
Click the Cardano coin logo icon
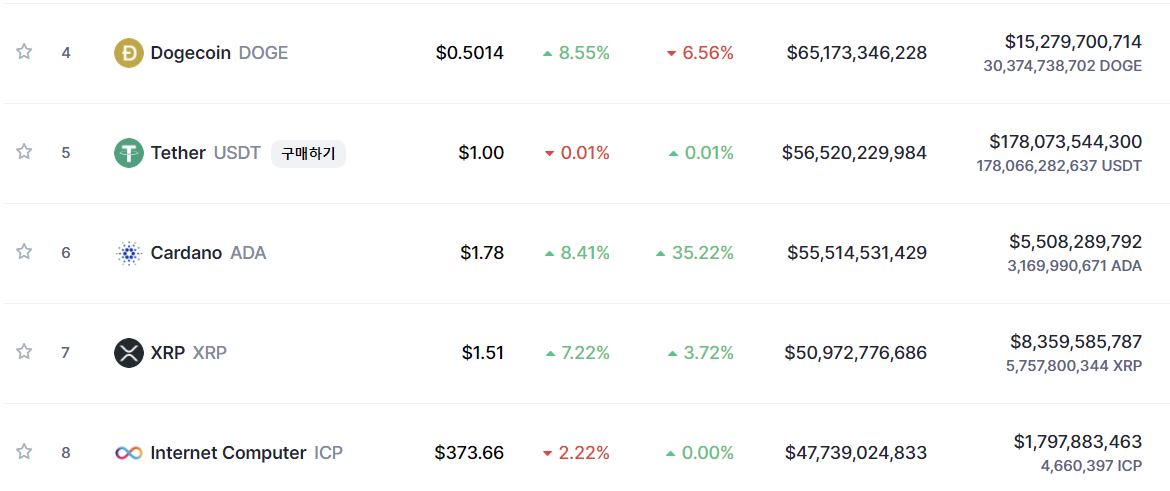(129, 253)
